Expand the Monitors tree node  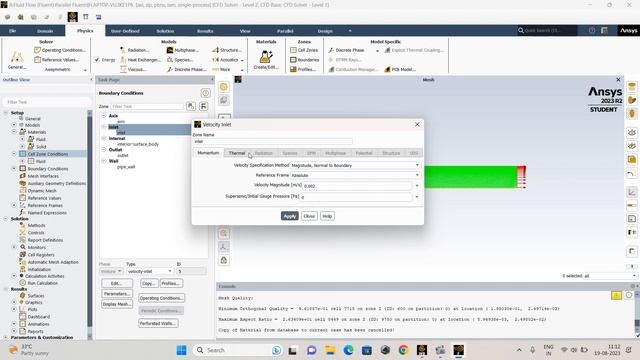click(14, 247)
